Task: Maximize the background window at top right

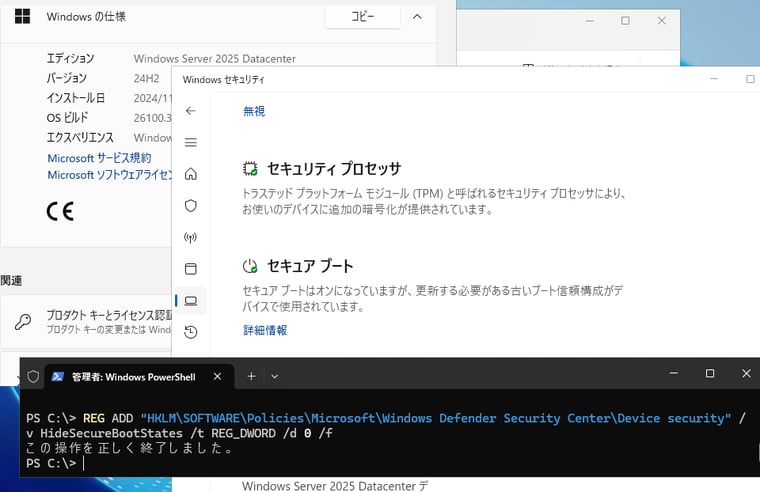Action: tap(625, 20)
